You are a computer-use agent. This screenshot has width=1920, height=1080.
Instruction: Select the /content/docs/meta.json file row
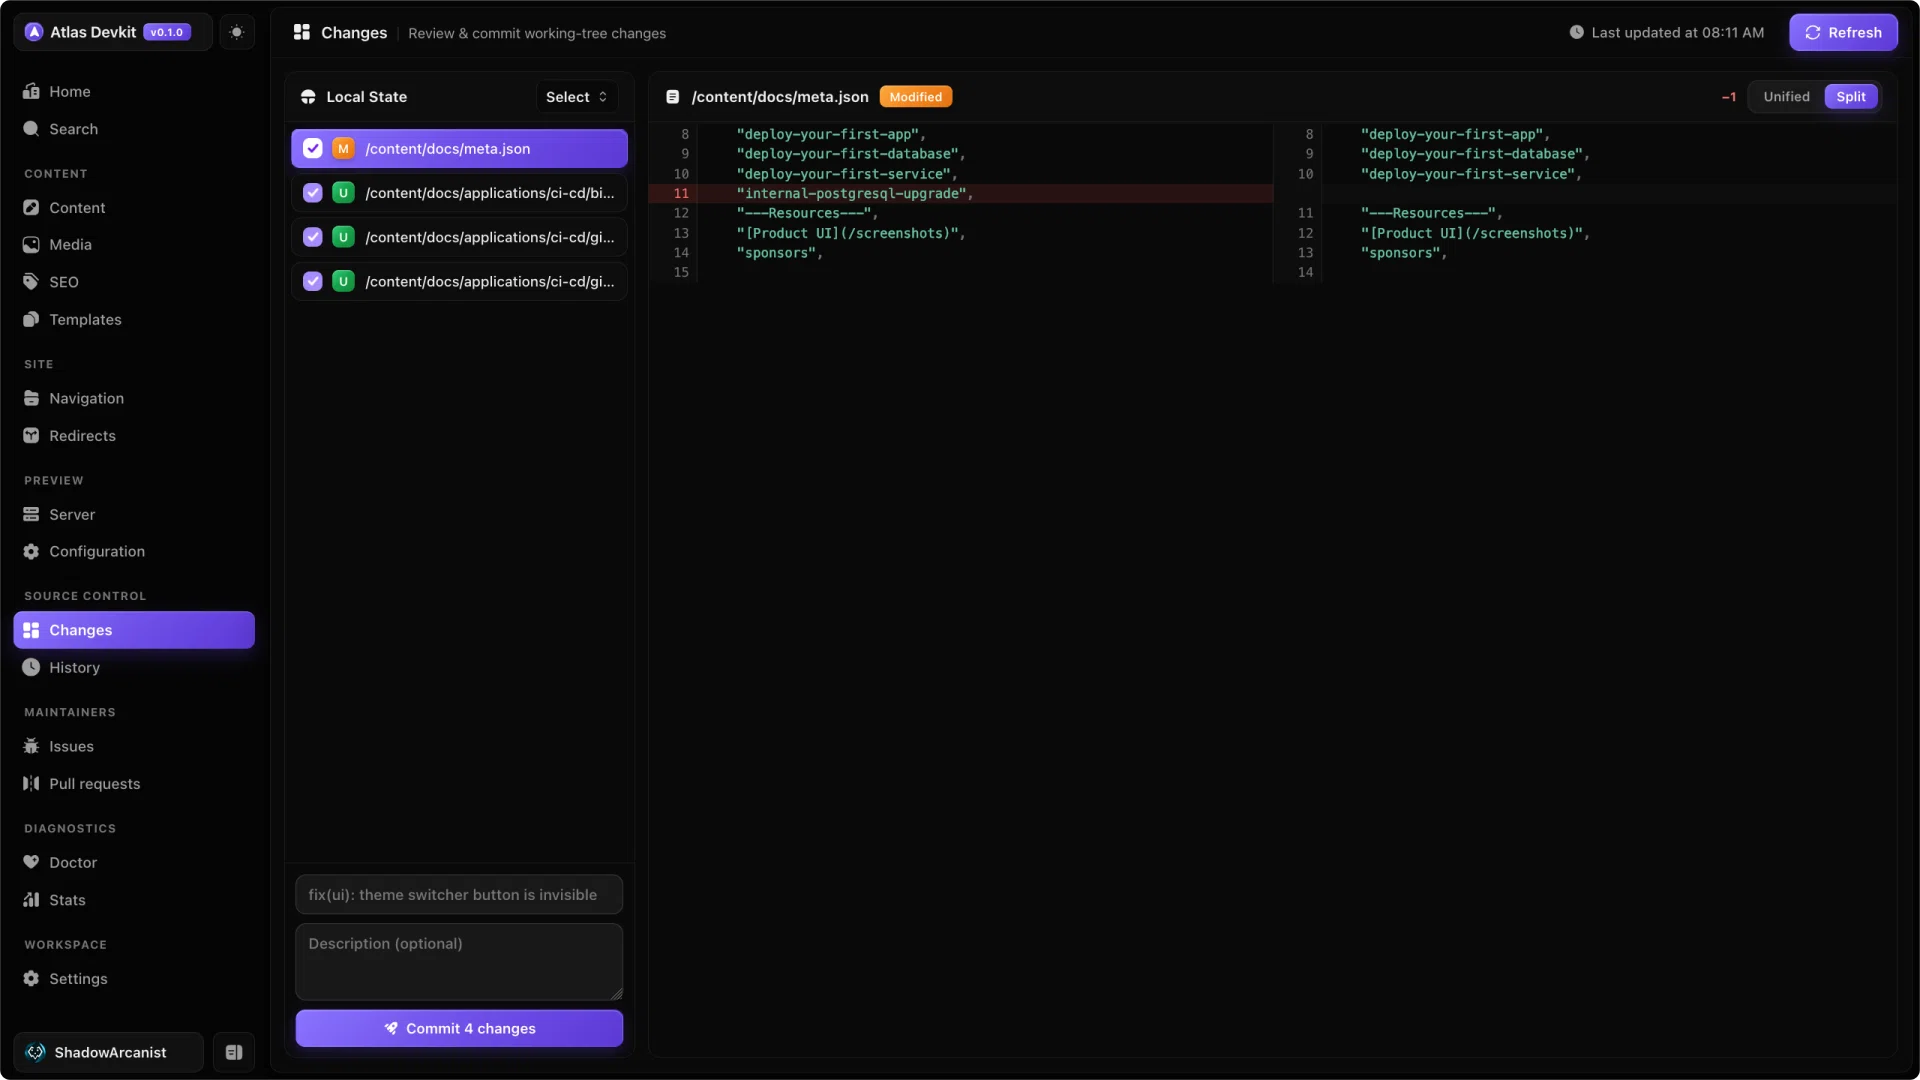pos(459,149)
